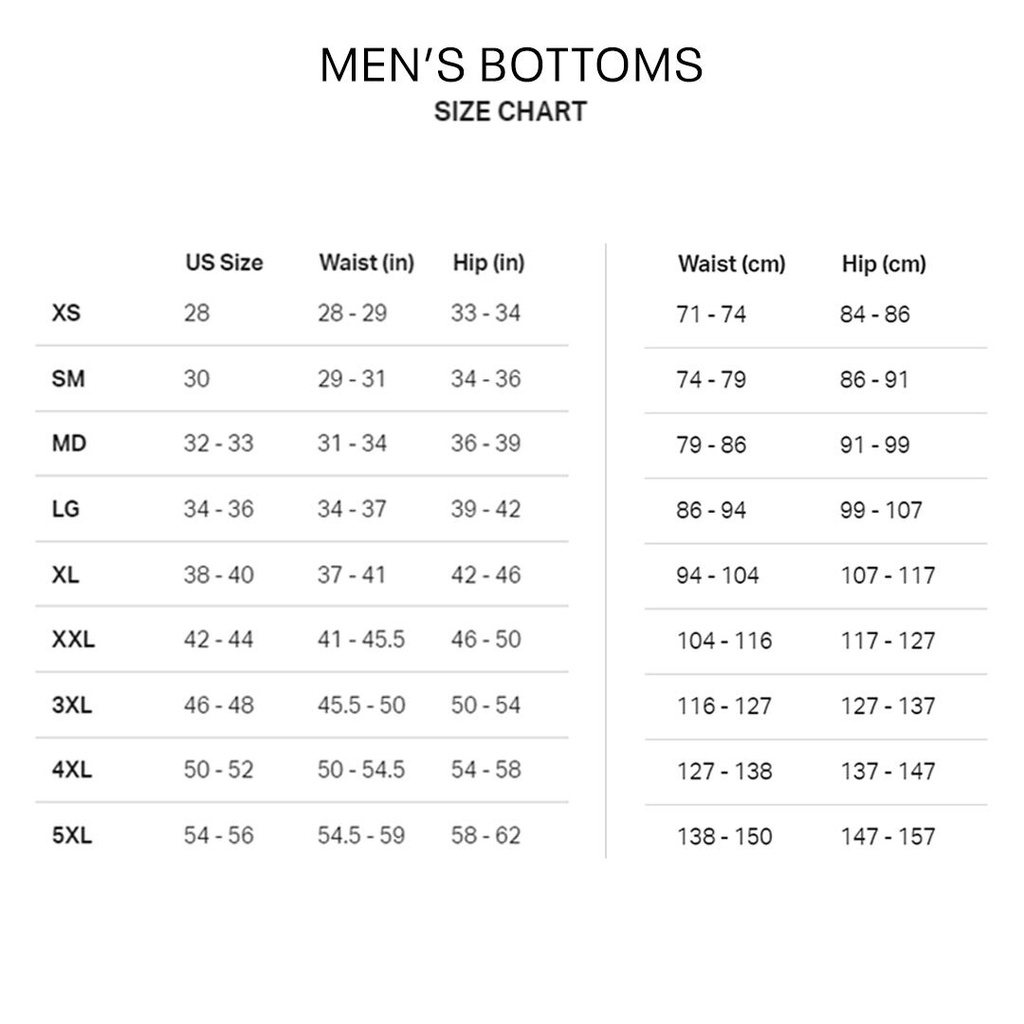Select the XS size row label
The height and width of the screenshot is (1024, 1024).
[x=66, y=313]
